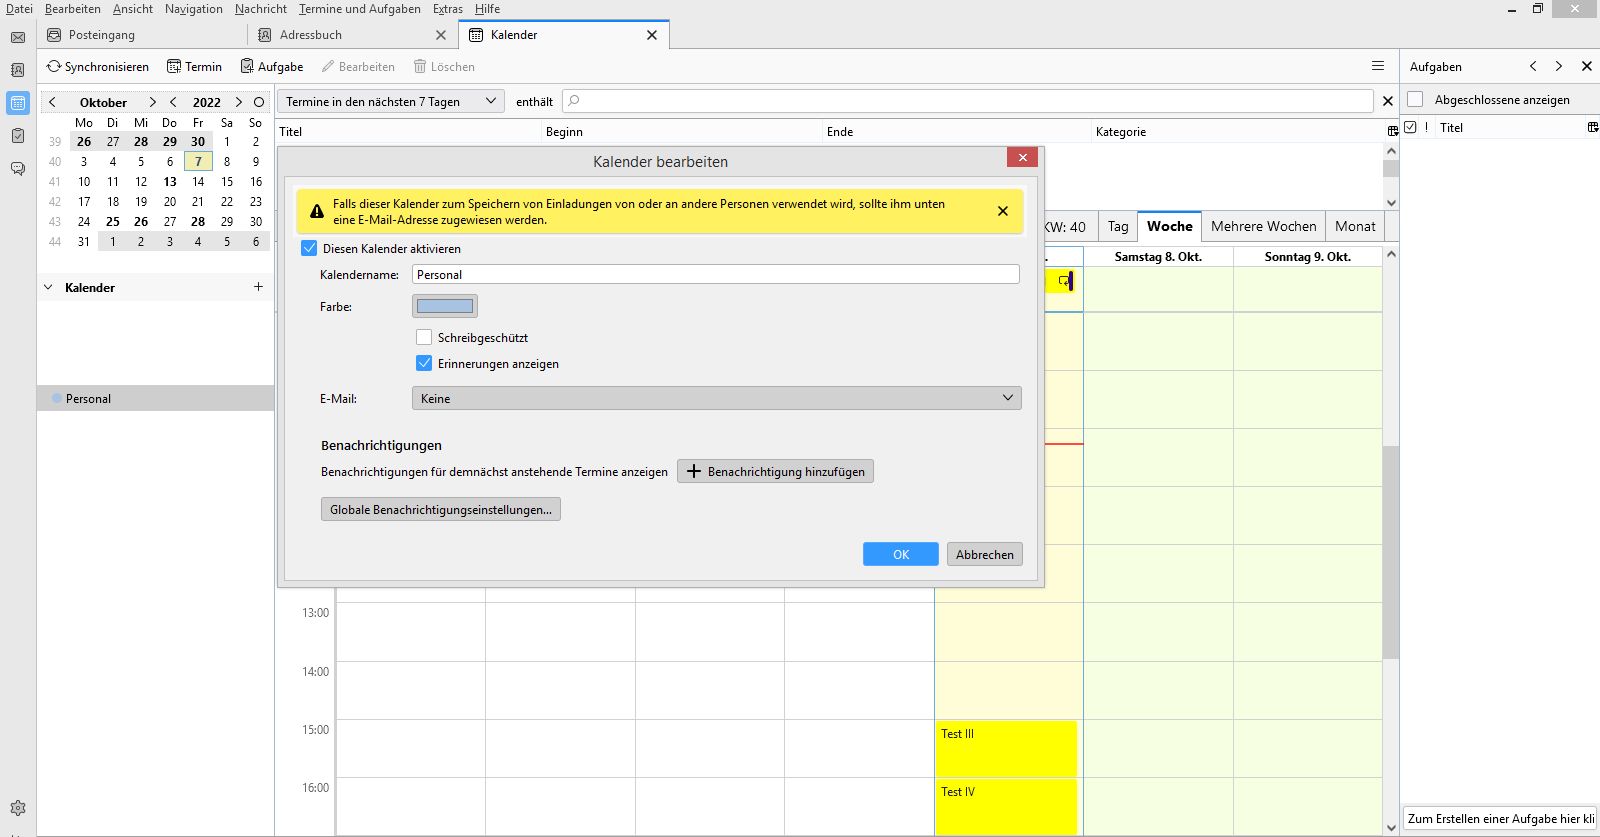Uncheck 'Erinnerungen anzeigen' checkbox
The image size is (1600, 837).
pyautogui.click(x=424, y=364)
